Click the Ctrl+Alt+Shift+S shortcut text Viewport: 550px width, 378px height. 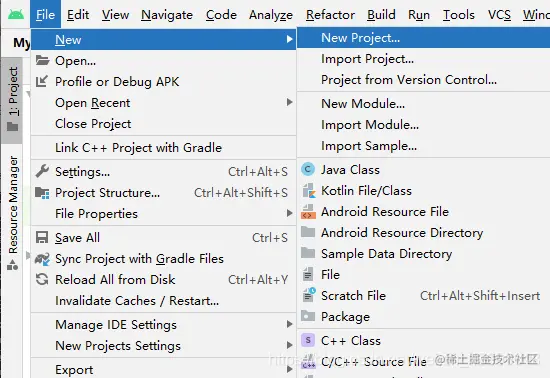pos(241,193)
